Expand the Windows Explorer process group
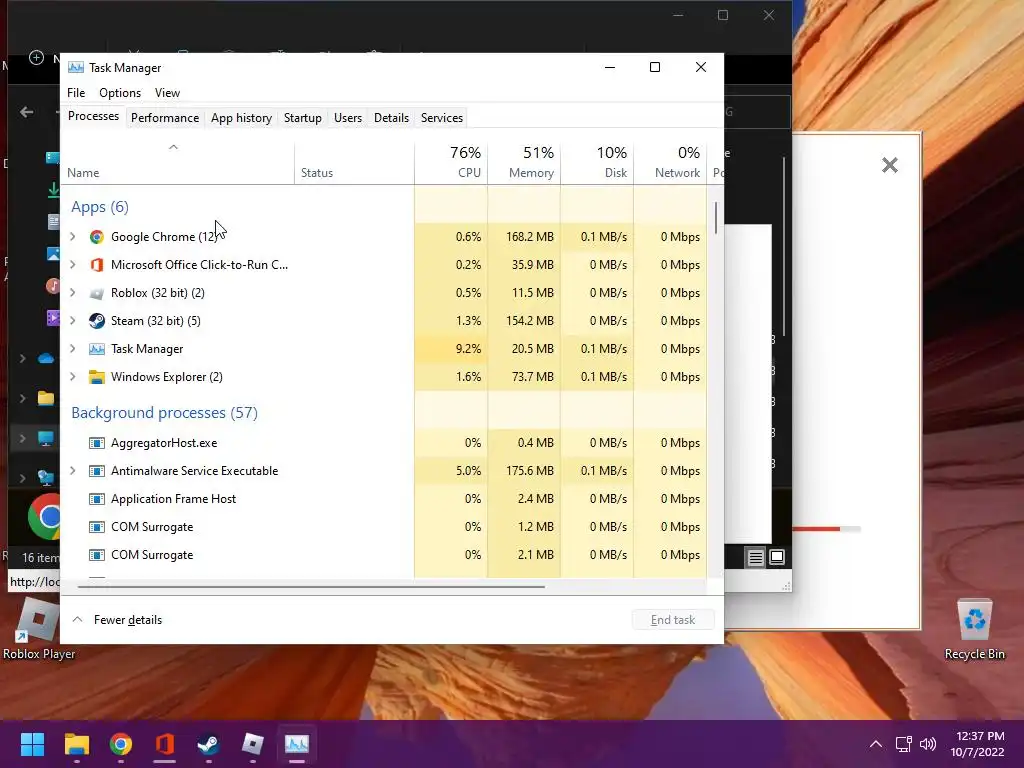 [72, 377]
